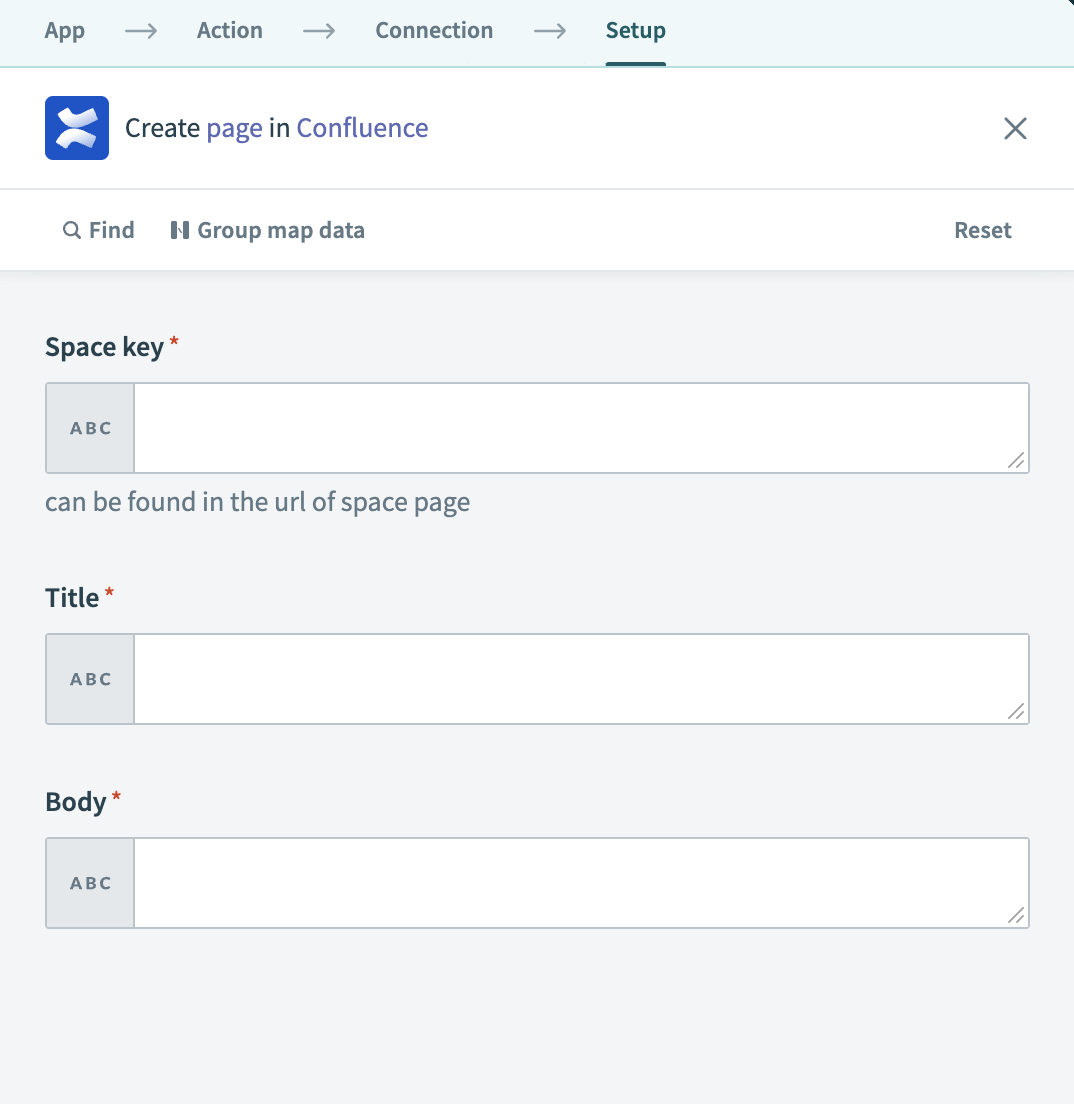This screenshot has height=1104, width=1074.
Task: Close the Create page setup panel
Action: tap(1015, 128)
